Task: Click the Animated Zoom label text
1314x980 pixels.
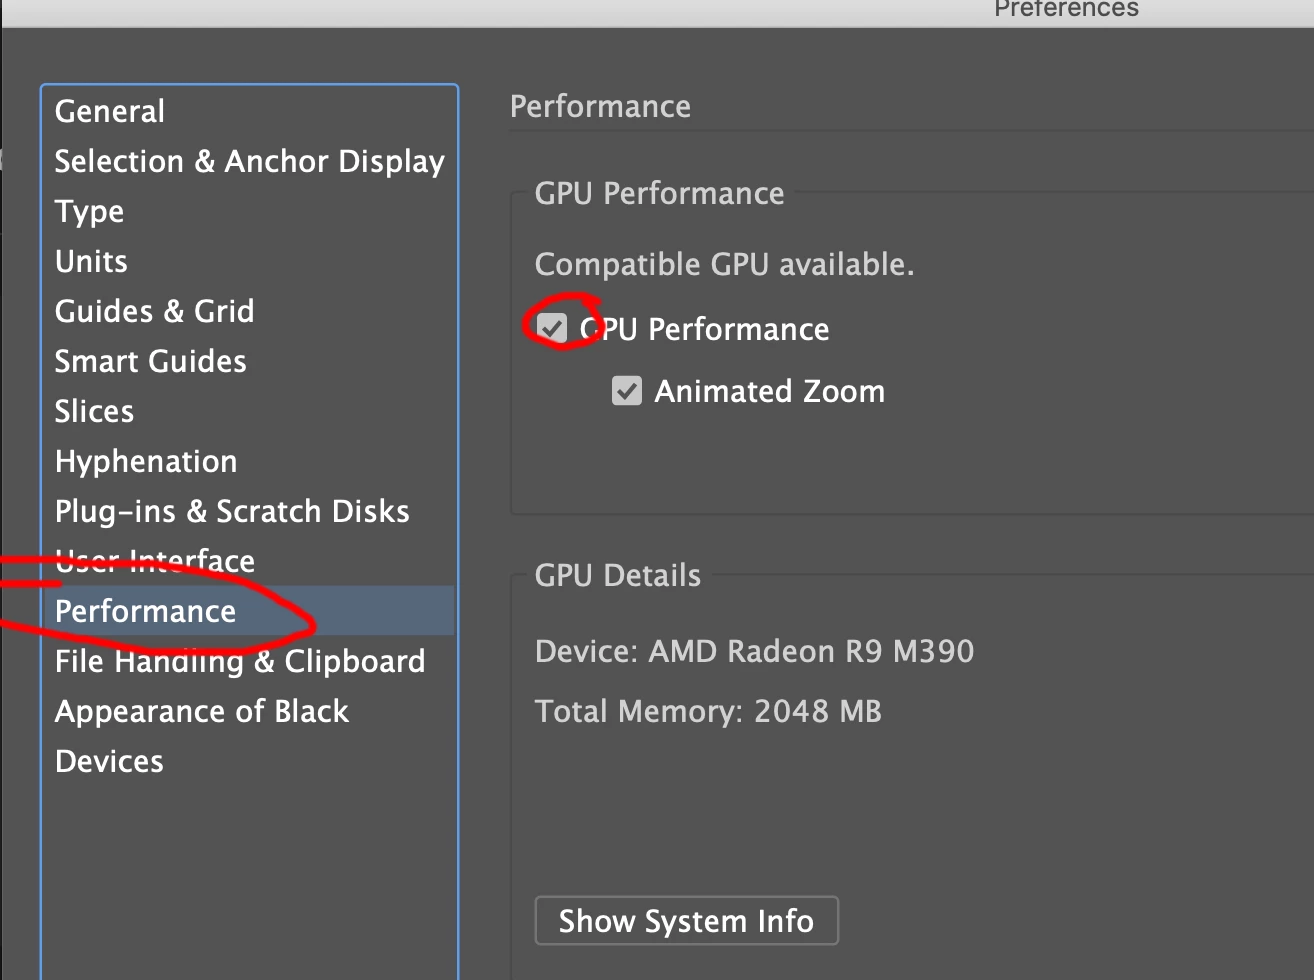Action: coord(769,391)
